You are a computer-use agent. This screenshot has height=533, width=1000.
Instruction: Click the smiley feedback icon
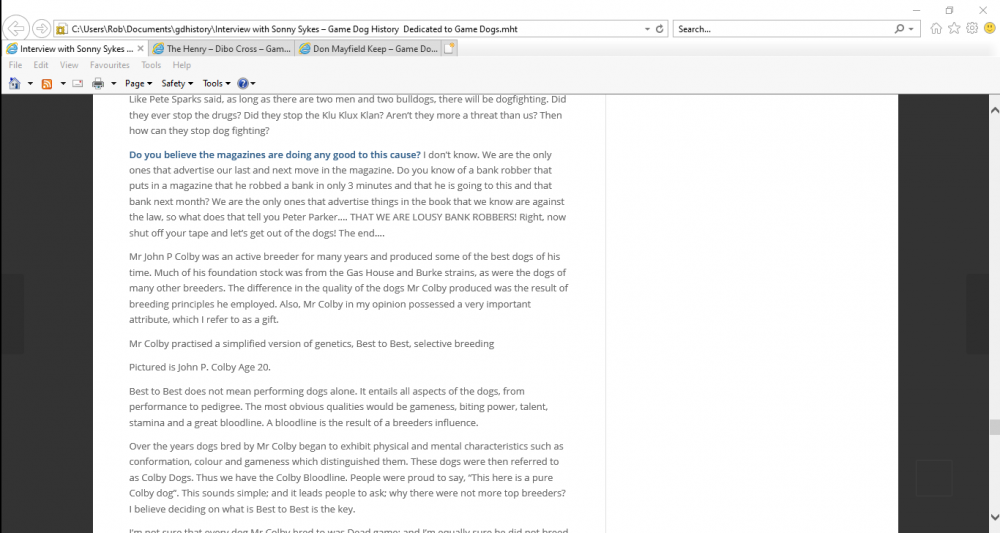990,28
